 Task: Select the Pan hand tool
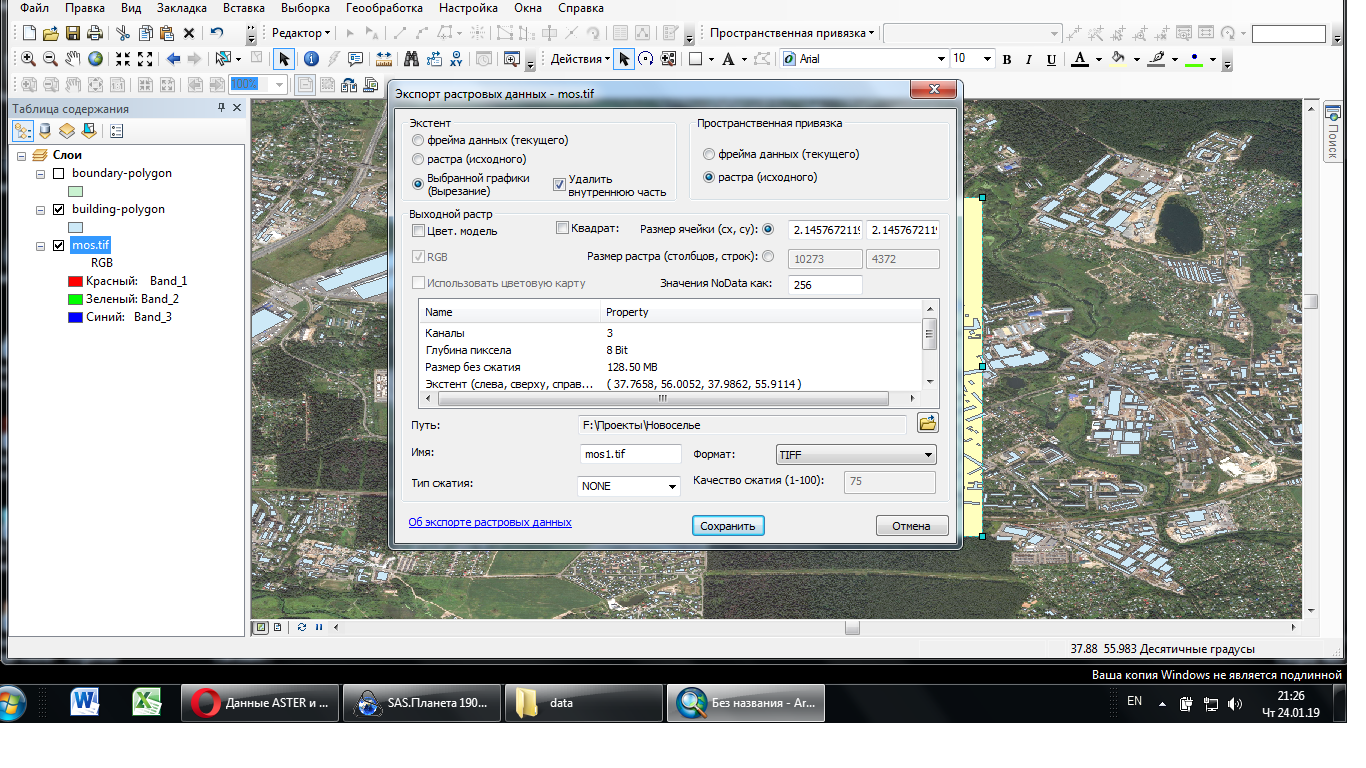point(73,59)
